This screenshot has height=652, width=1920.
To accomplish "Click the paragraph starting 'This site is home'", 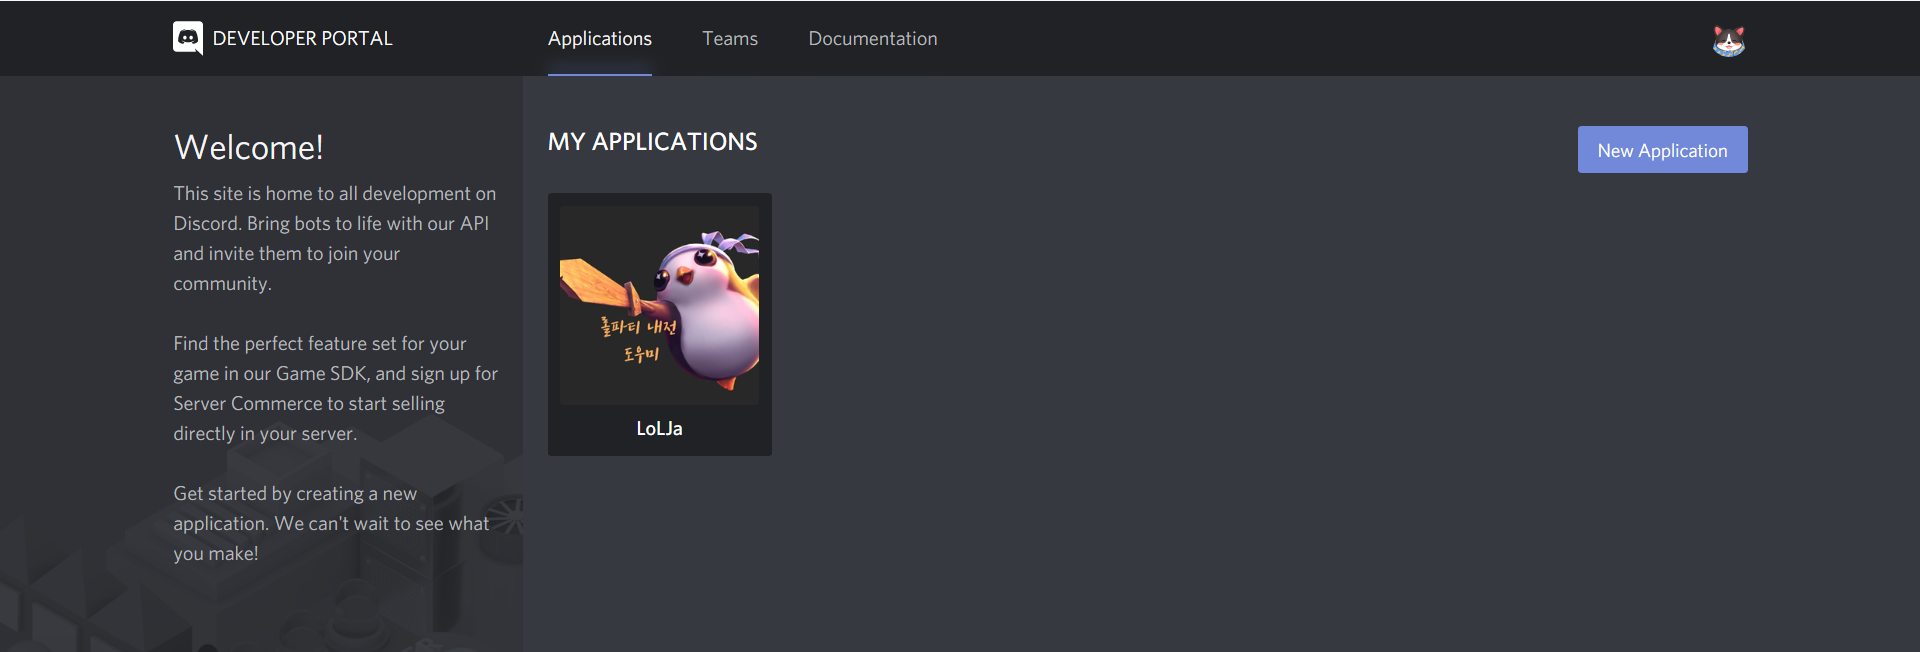I will point(335,239).
